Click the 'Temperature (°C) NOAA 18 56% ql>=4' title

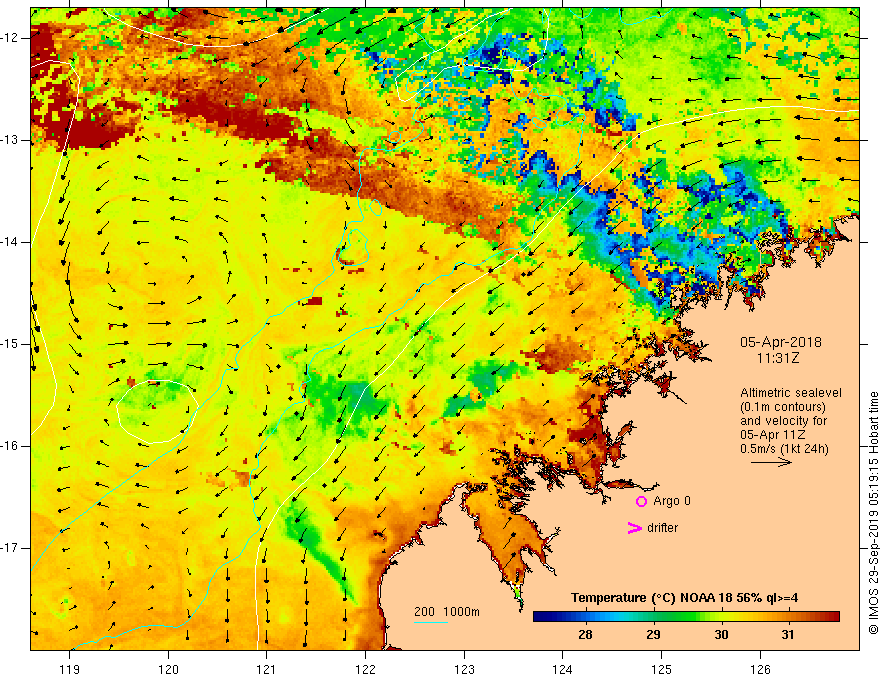point(684,598)
